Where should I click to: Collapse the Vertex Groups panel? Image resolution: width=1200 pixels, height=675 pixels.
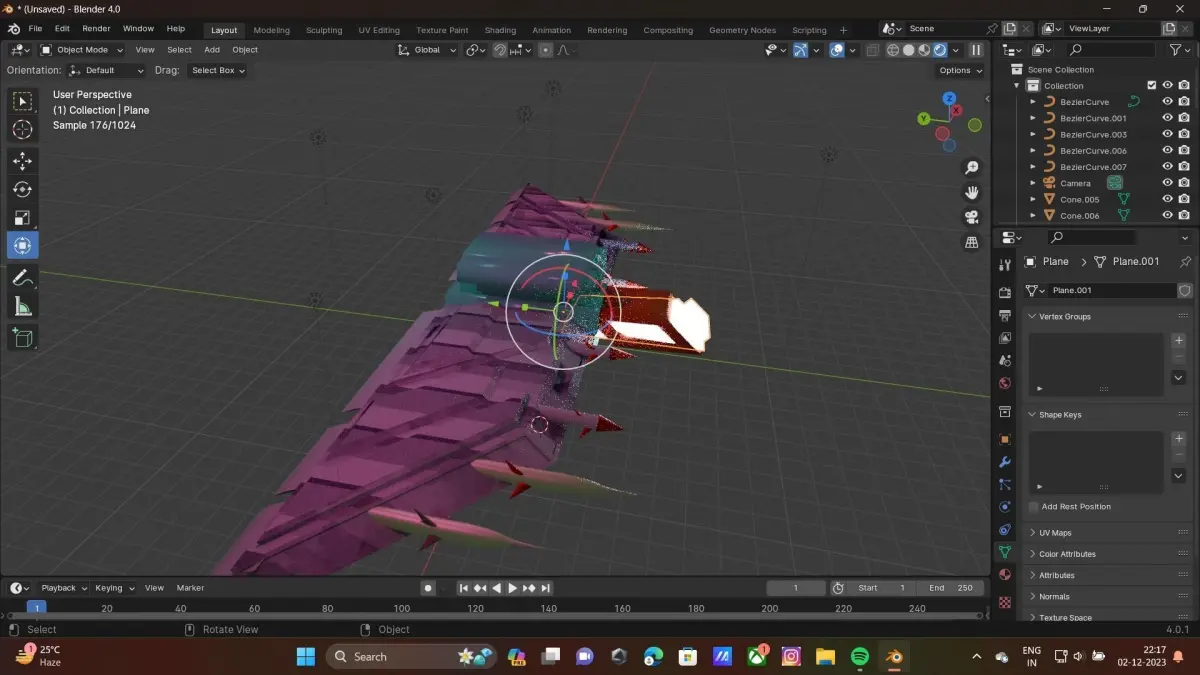(1065, 316)
